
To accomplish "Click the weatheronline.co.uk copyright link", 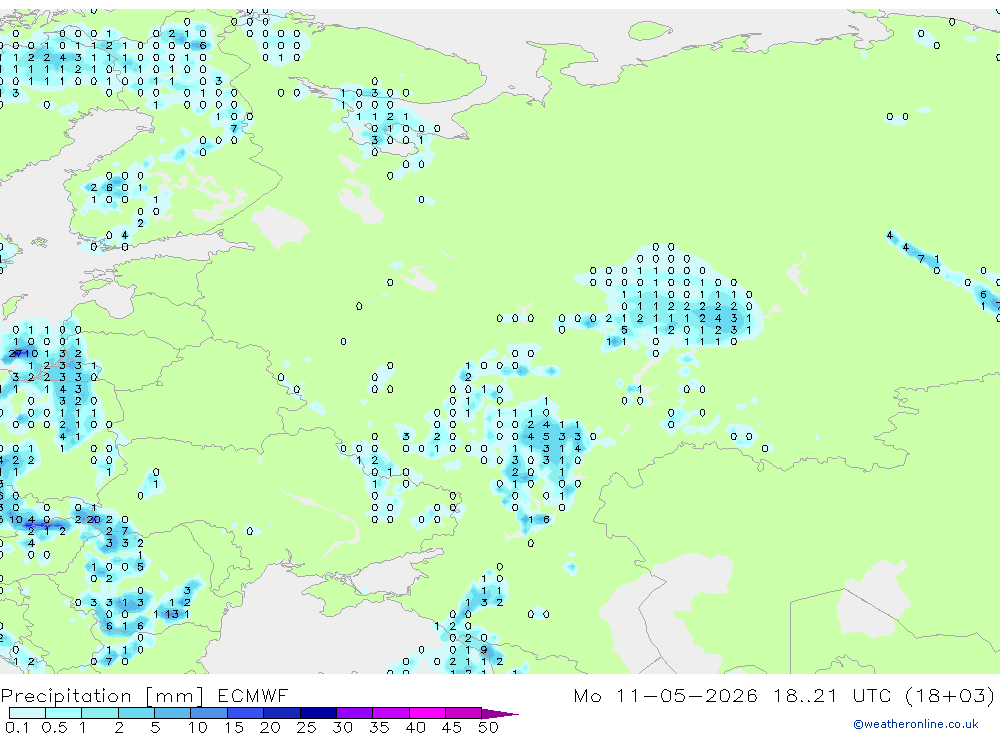I will 916,724.
